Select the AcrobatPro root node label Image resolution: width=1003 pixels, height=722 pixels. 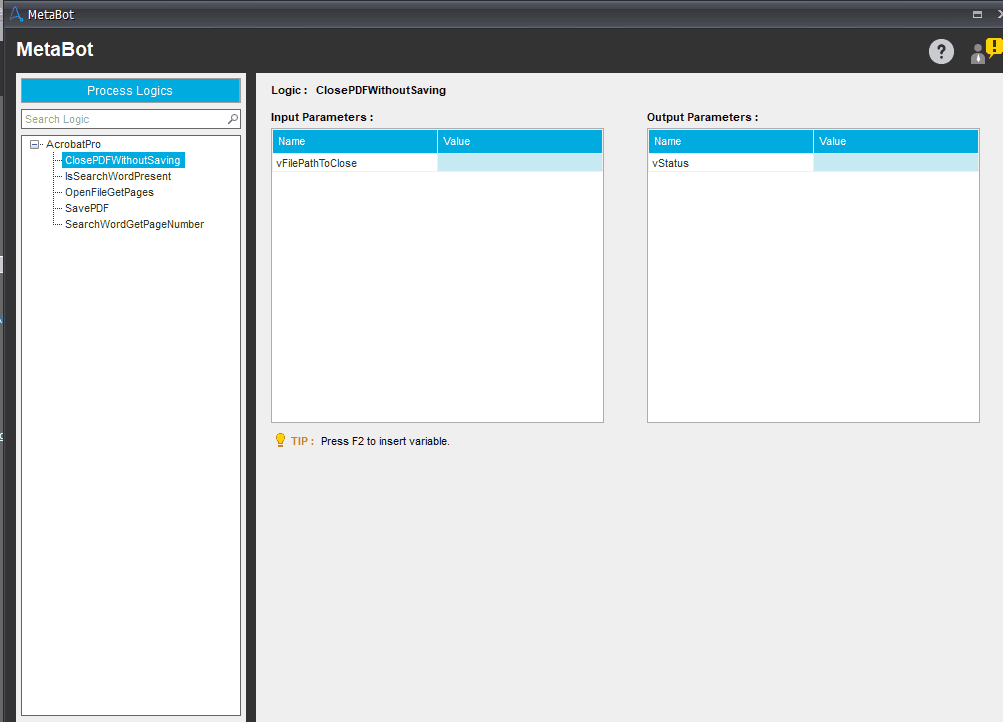coord(74,145)
